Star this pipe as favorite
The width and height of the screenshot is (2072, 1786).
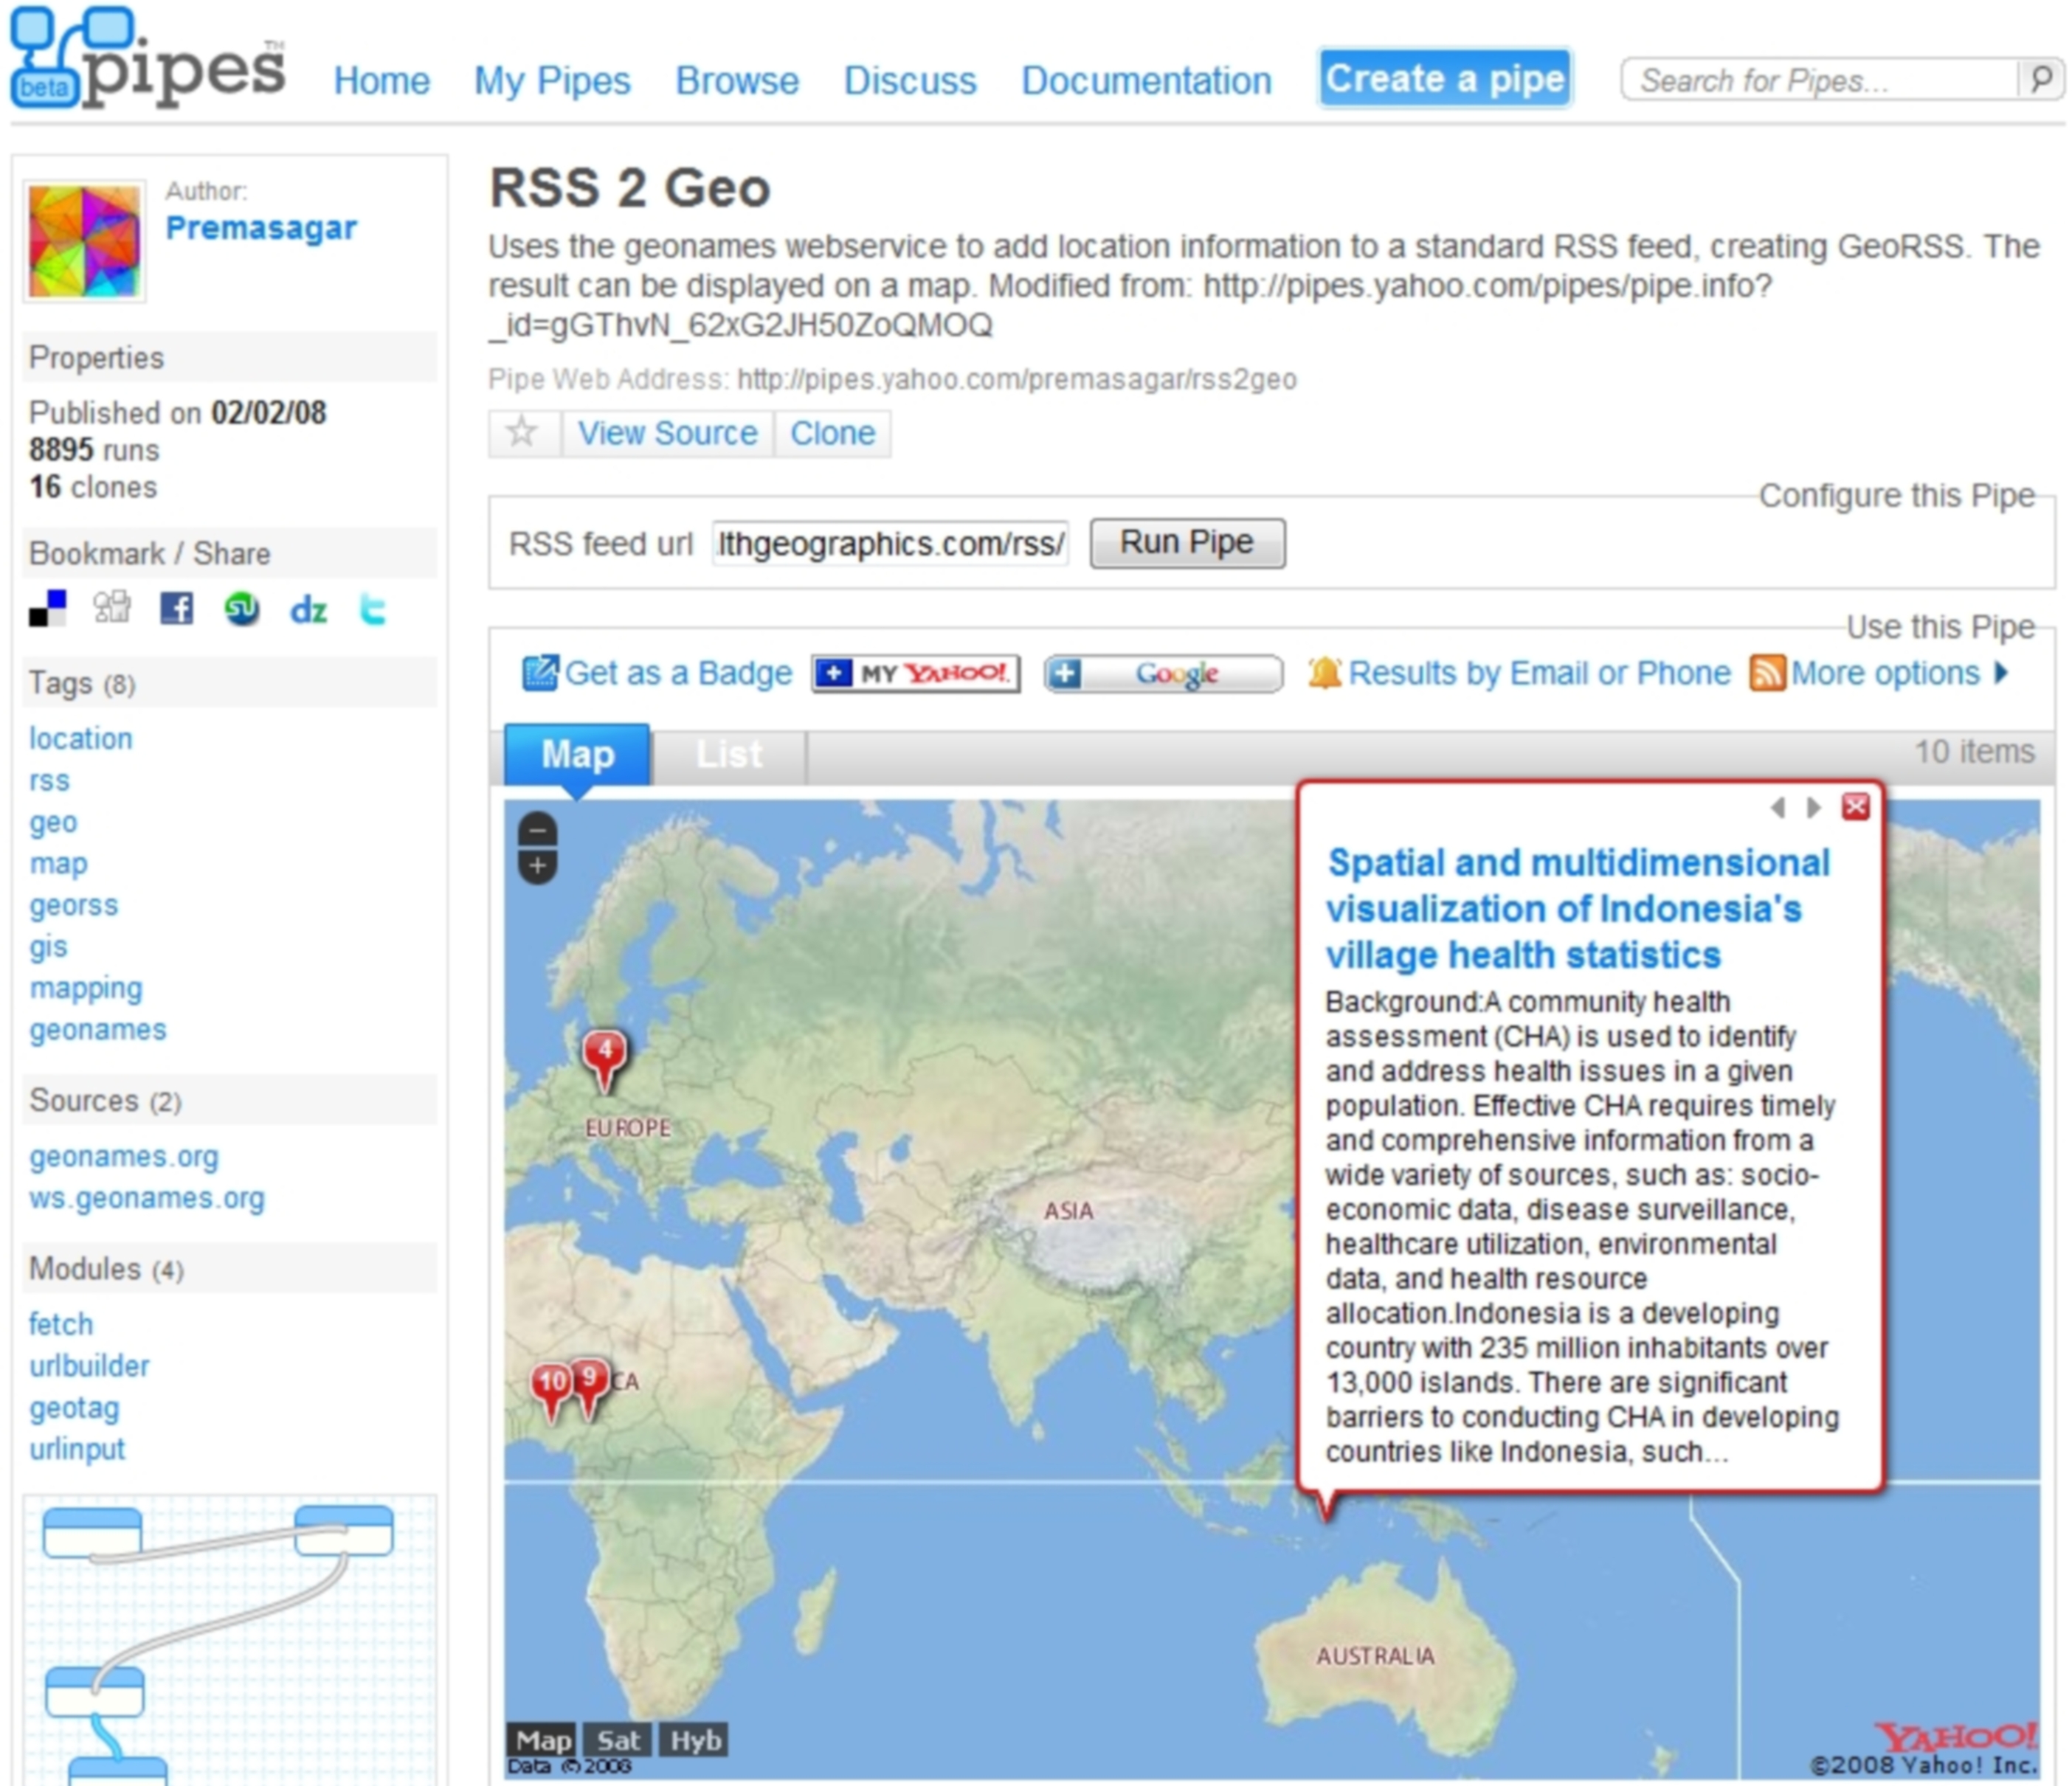522,433
